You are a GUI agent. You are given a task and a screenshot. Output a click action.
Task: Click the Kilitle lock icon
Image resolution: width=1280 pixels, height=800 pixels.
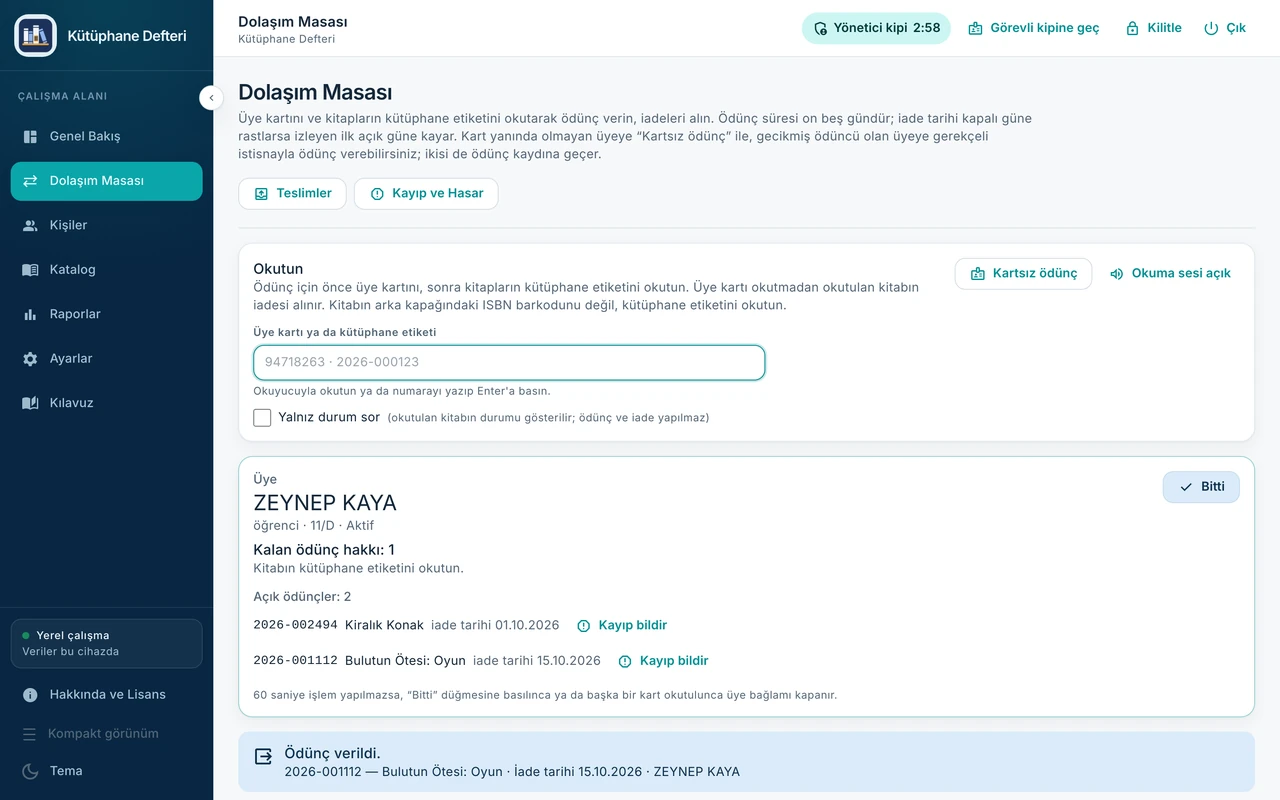[x=1132, y=28]
